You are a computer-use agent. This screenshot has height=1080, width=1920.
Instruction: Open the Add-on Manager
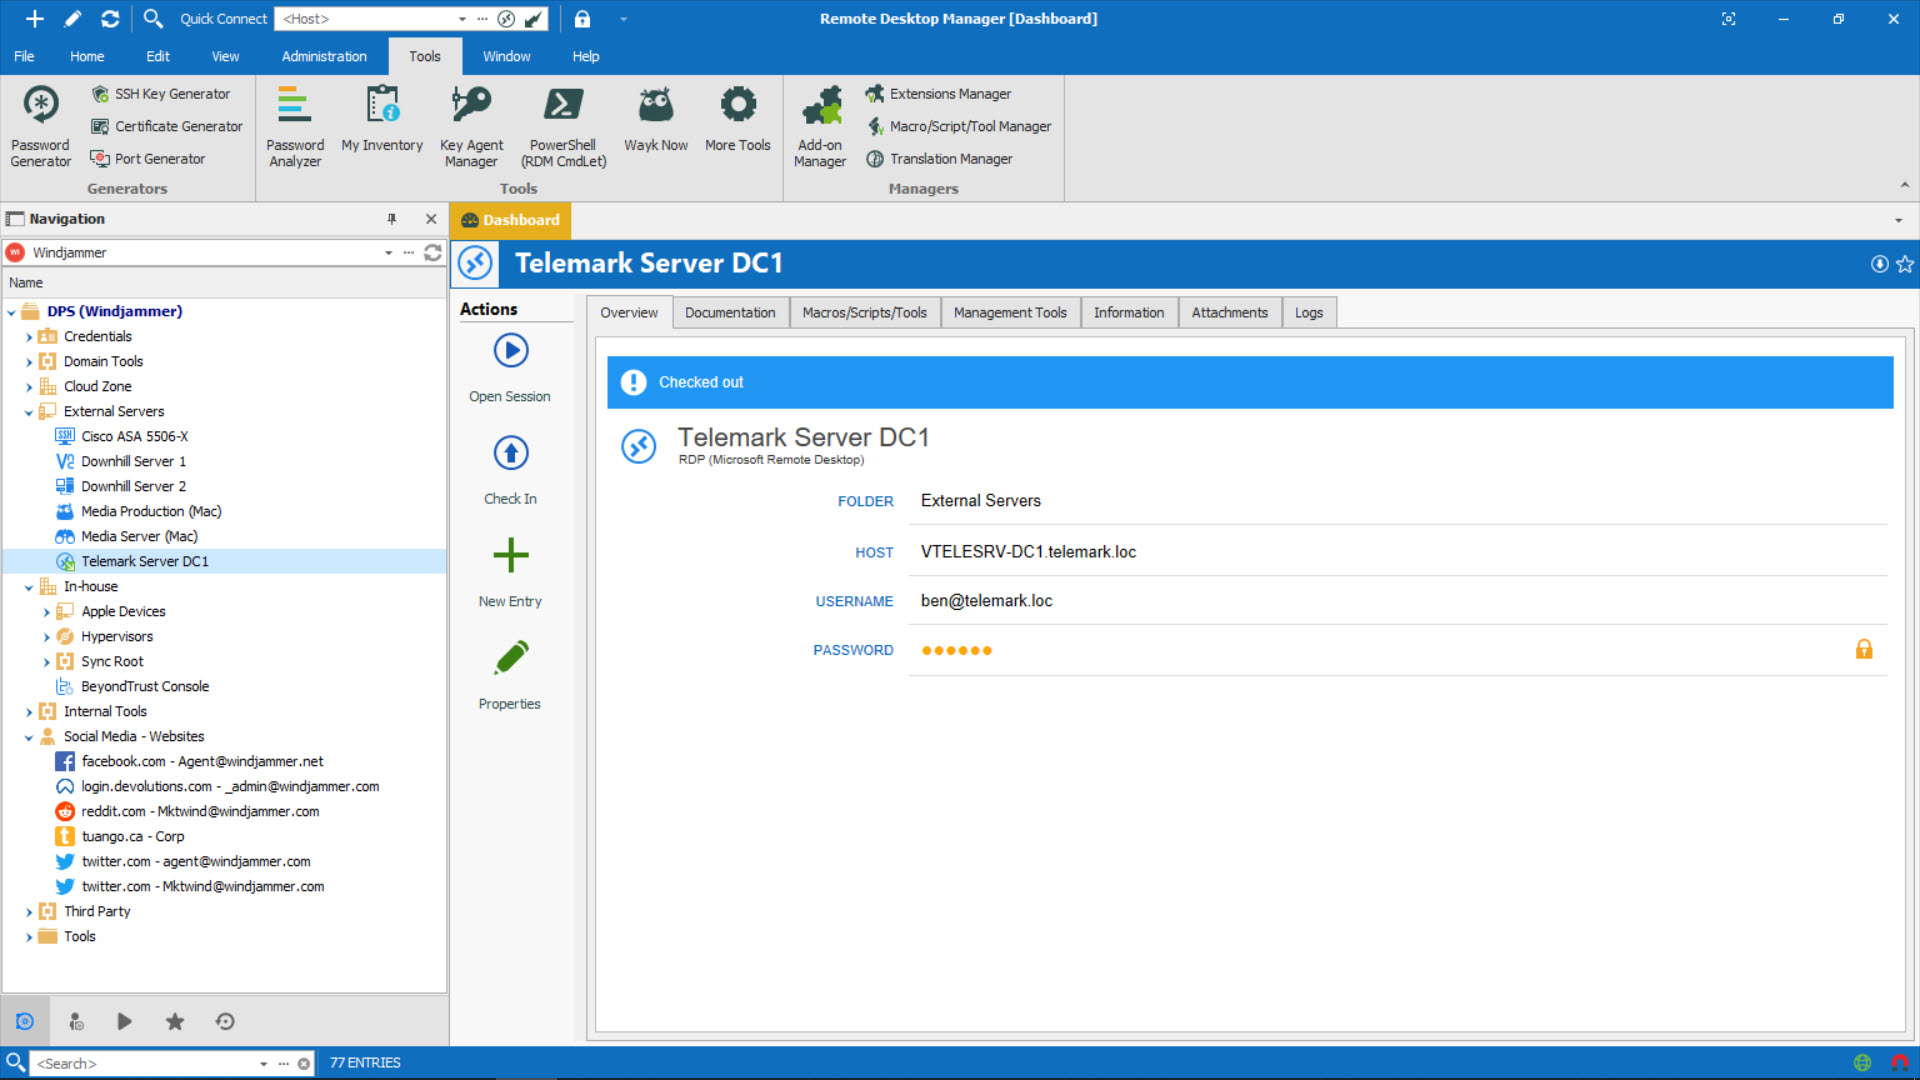820,125
